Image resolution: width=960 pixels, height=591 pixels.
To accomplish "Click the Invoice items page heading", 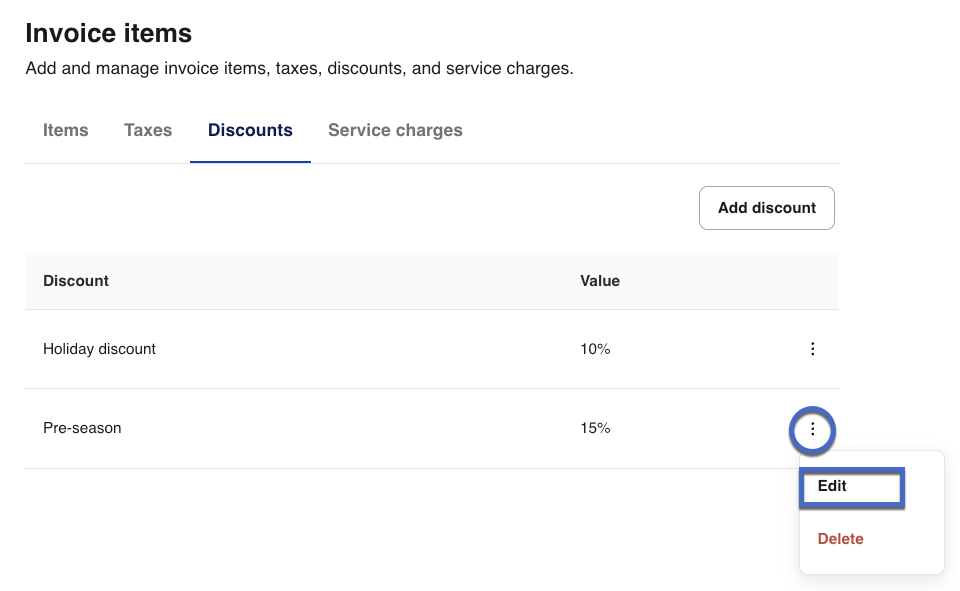I will coord(108,33).
